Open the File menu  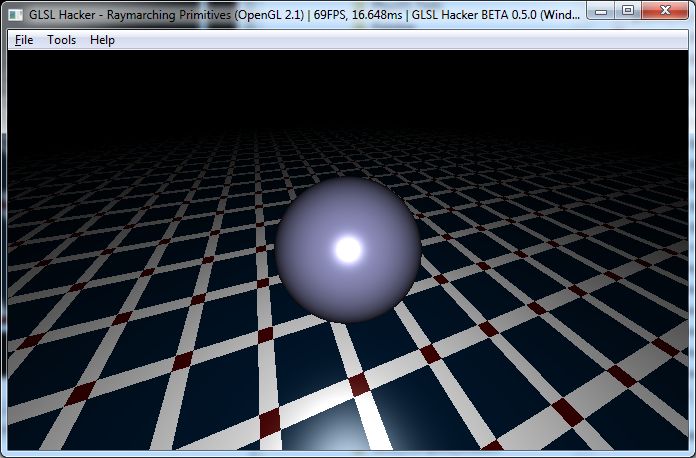[24, 40]
